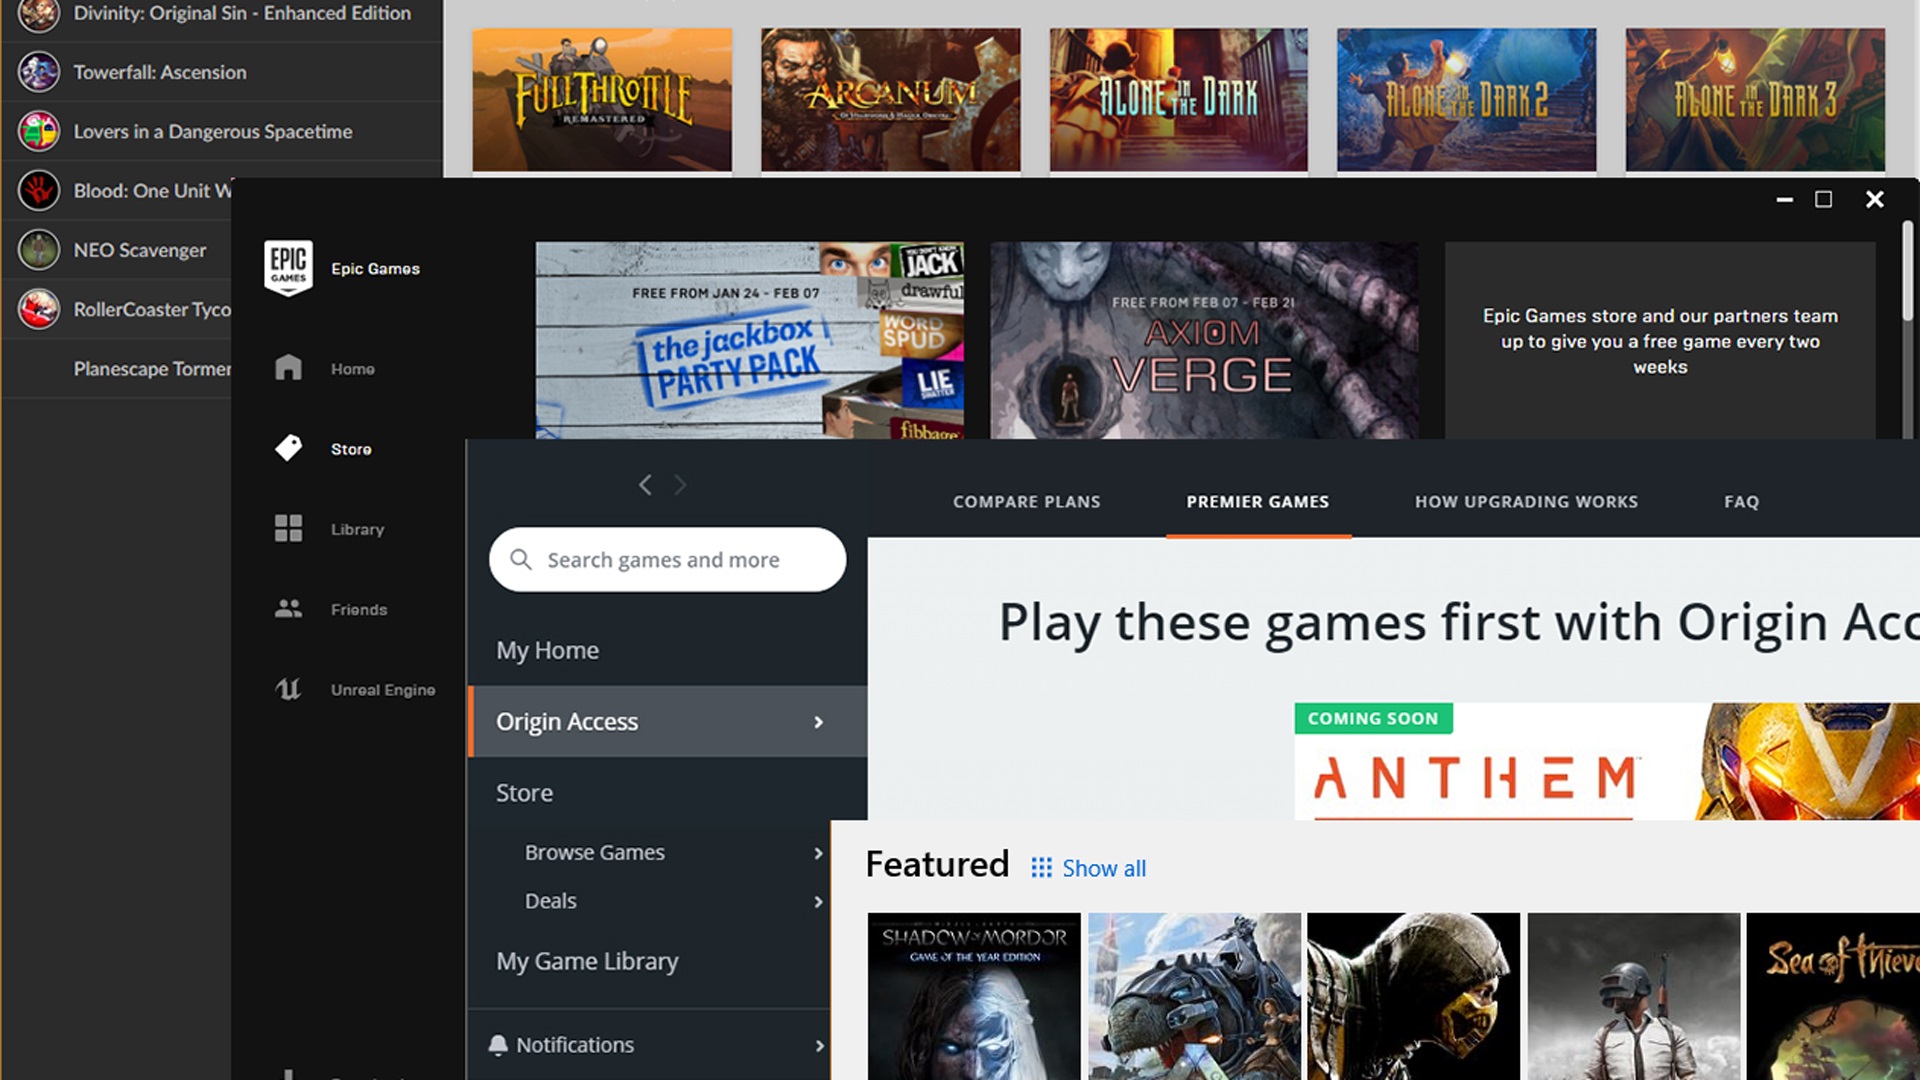The width and height of the screenshot is (1920, 1080).
Task: Click the Store icon in Epic Games sidebar
Action: coord(289,447)
